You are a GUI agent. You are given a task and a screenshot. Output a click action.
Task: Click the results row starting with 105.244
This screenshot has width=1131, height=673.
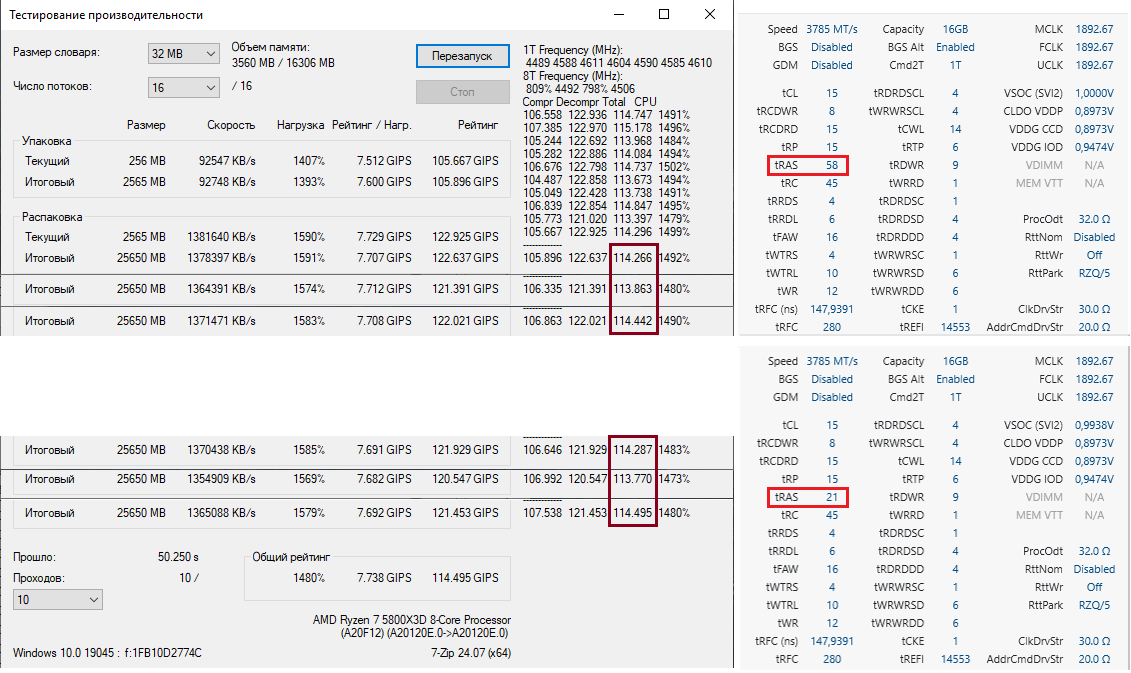click(x=606, y=141)
